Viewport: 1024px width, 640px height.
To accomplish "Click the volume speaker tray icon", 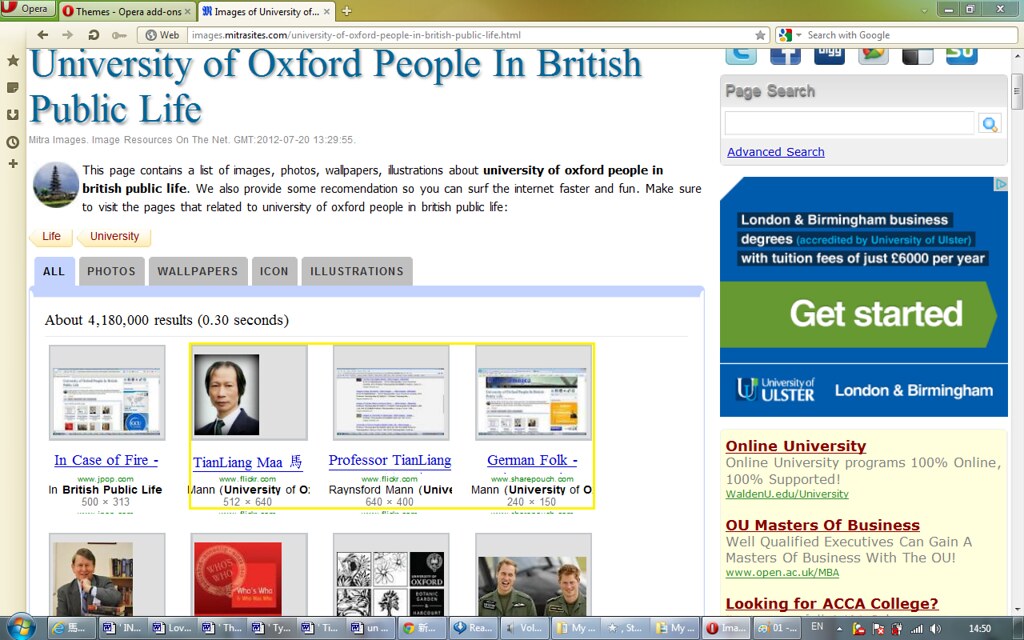I will 935,628.
